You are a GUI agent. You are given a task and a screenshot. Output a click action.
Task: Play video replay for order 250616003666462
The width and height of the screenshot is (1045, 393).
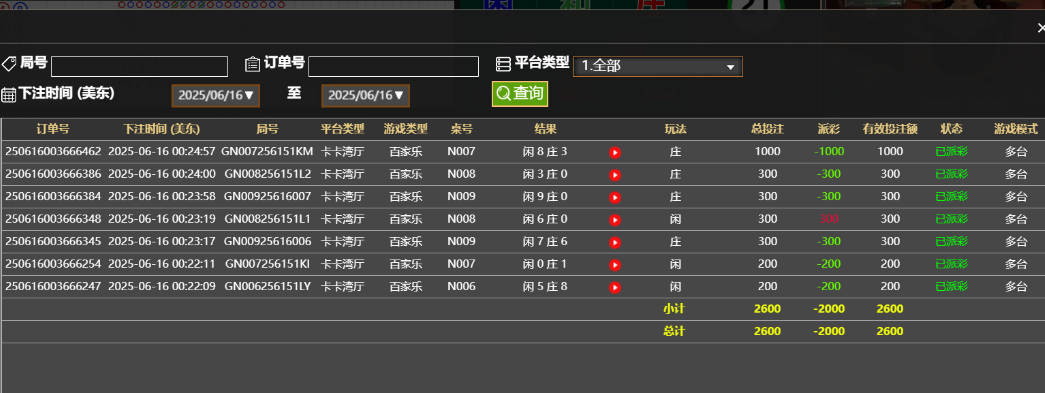pyautogui.click(x=614, y=153)
